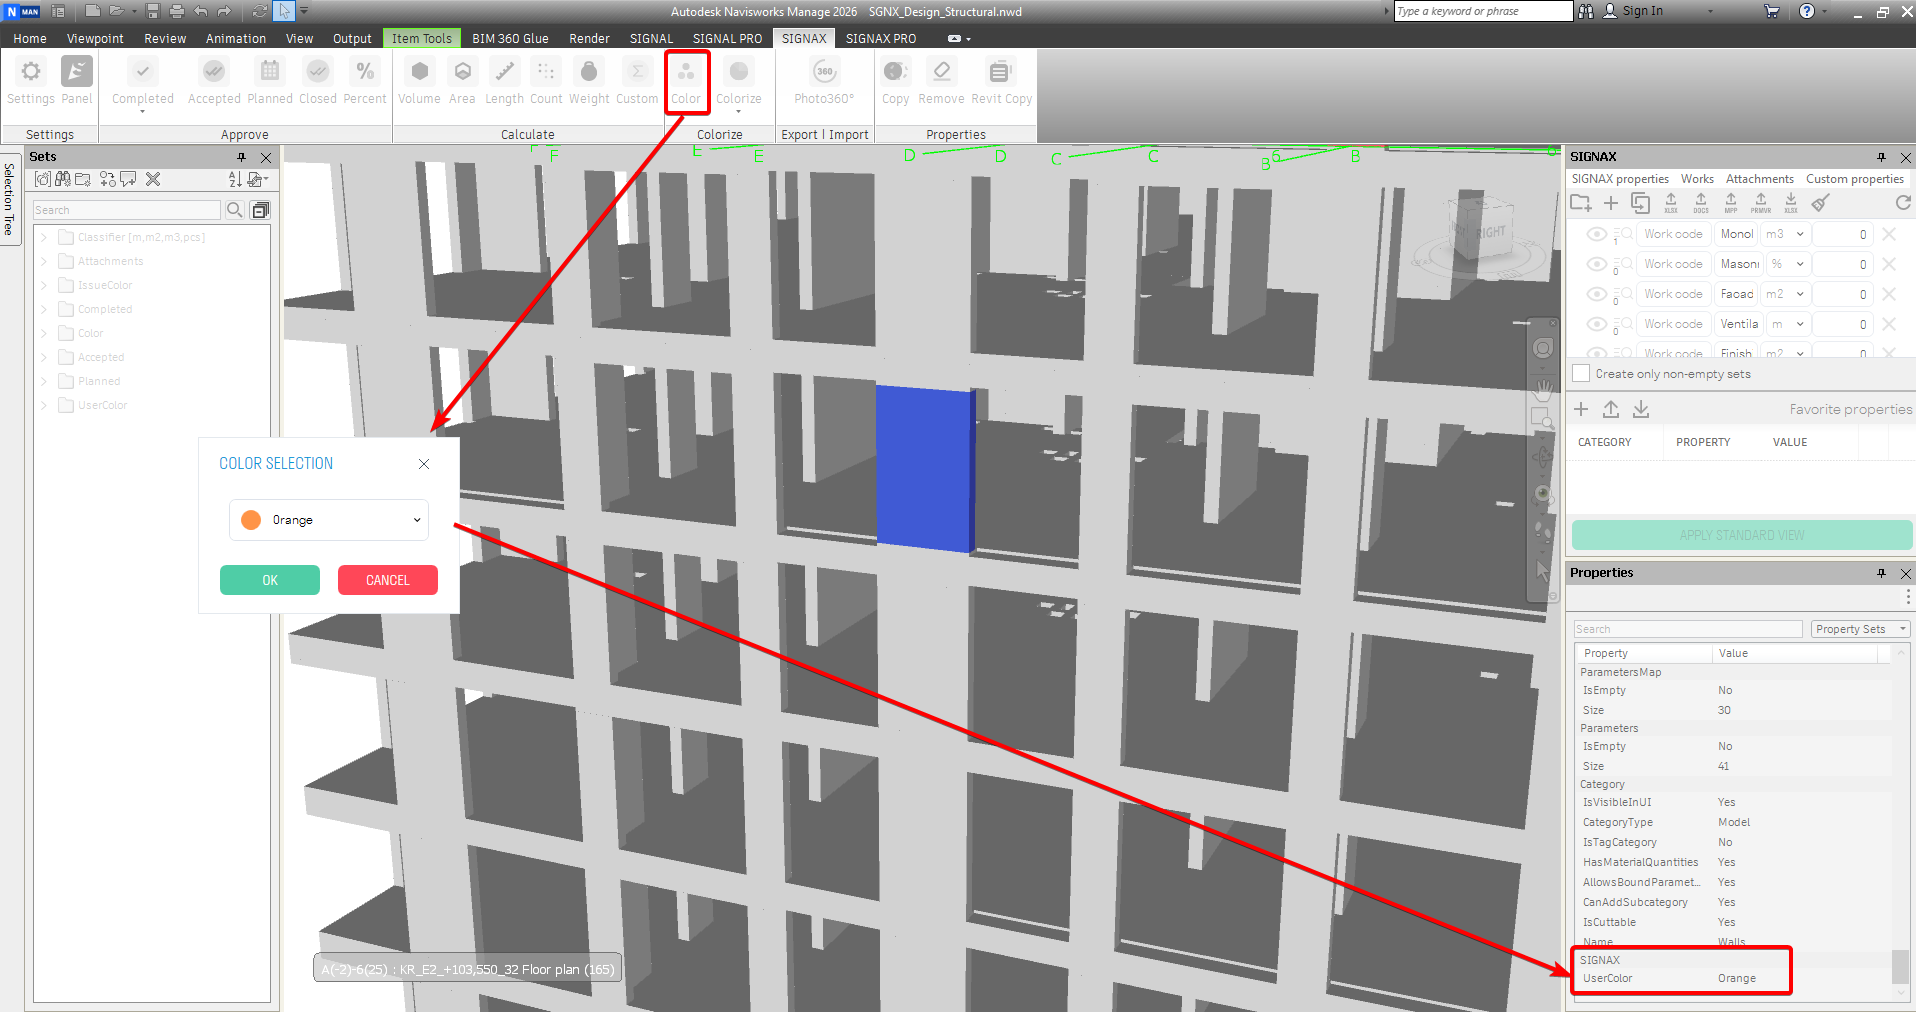The image size is (1916, 1012).
Task: Open the Orange color dropdown
Action: tap(329, 520)
